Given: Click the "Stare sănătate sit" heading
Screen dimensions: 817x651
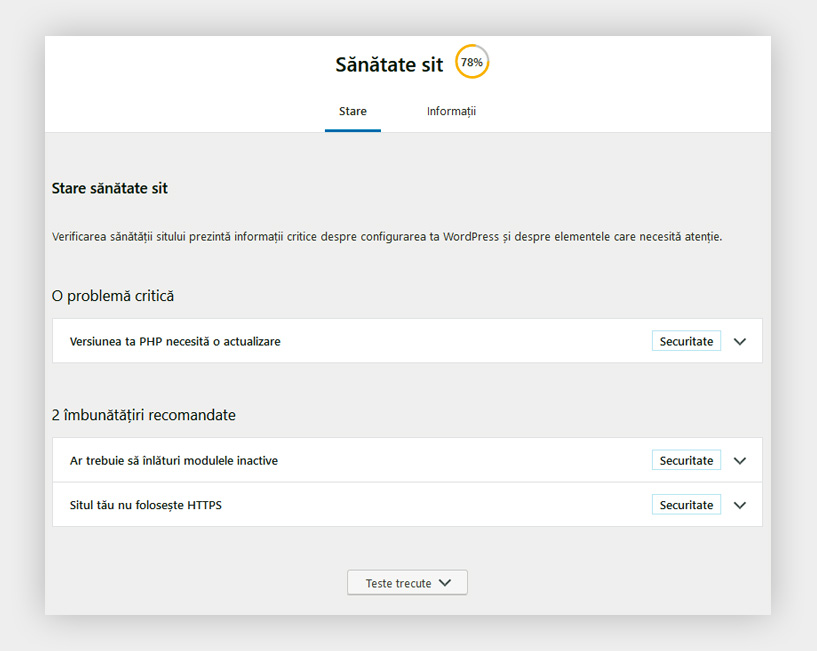Looking at the screenshot, I should (x=110, y=188).
